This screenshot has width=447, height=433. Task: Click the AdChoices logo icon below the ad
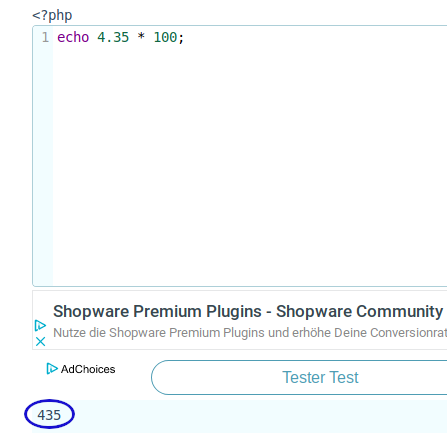click(x=52, y=369)
